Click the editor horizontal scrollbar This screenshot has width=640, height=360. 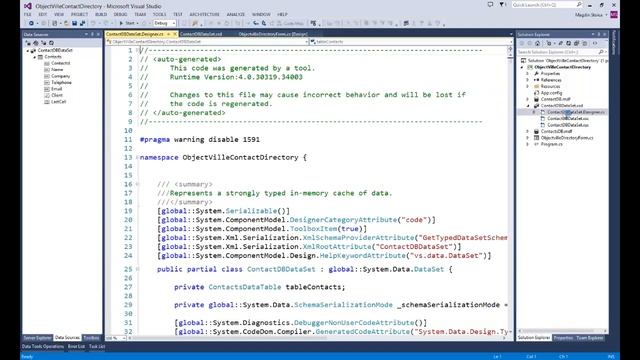316,338
